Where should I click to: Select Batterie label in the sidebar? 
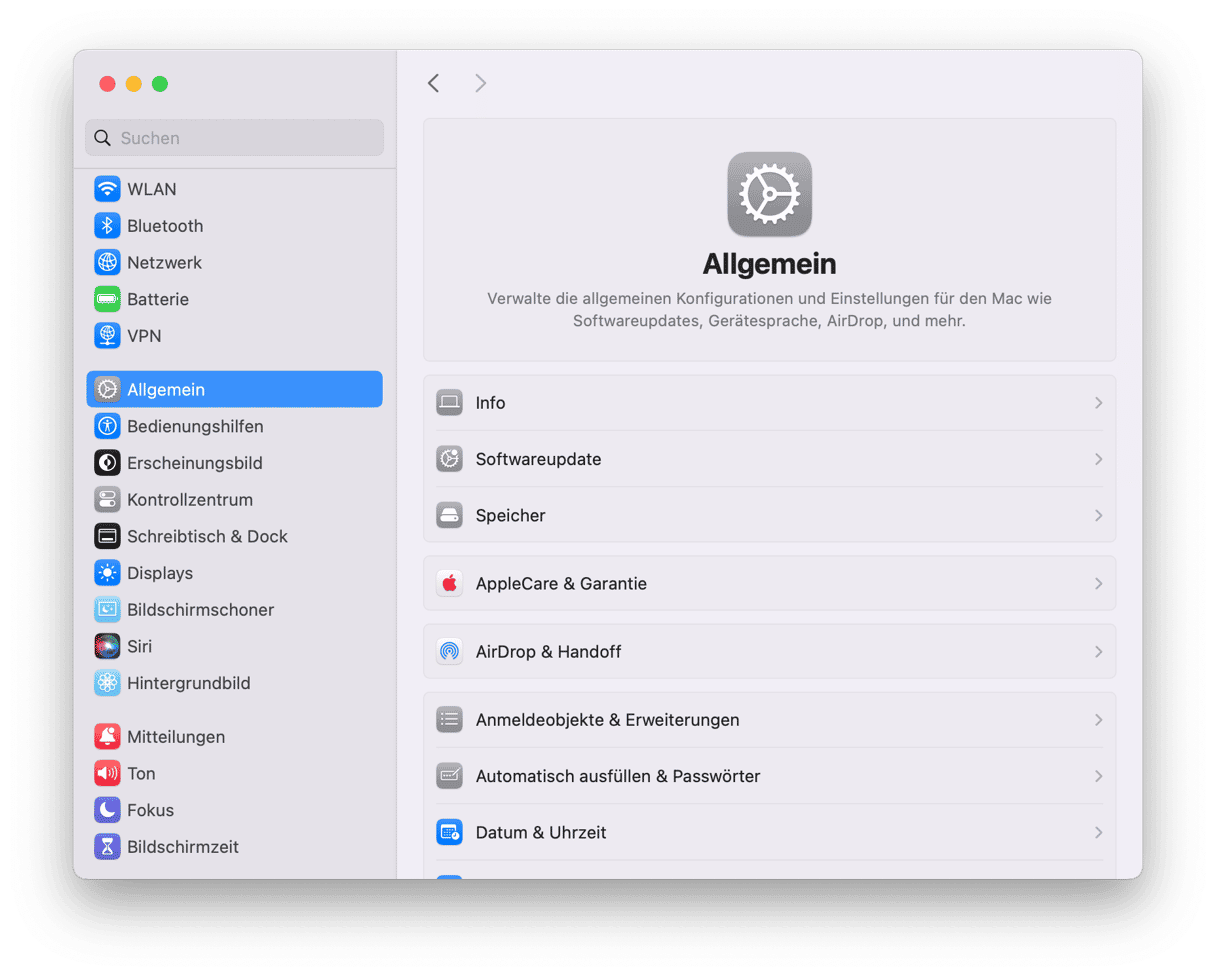tap(158, 299)
